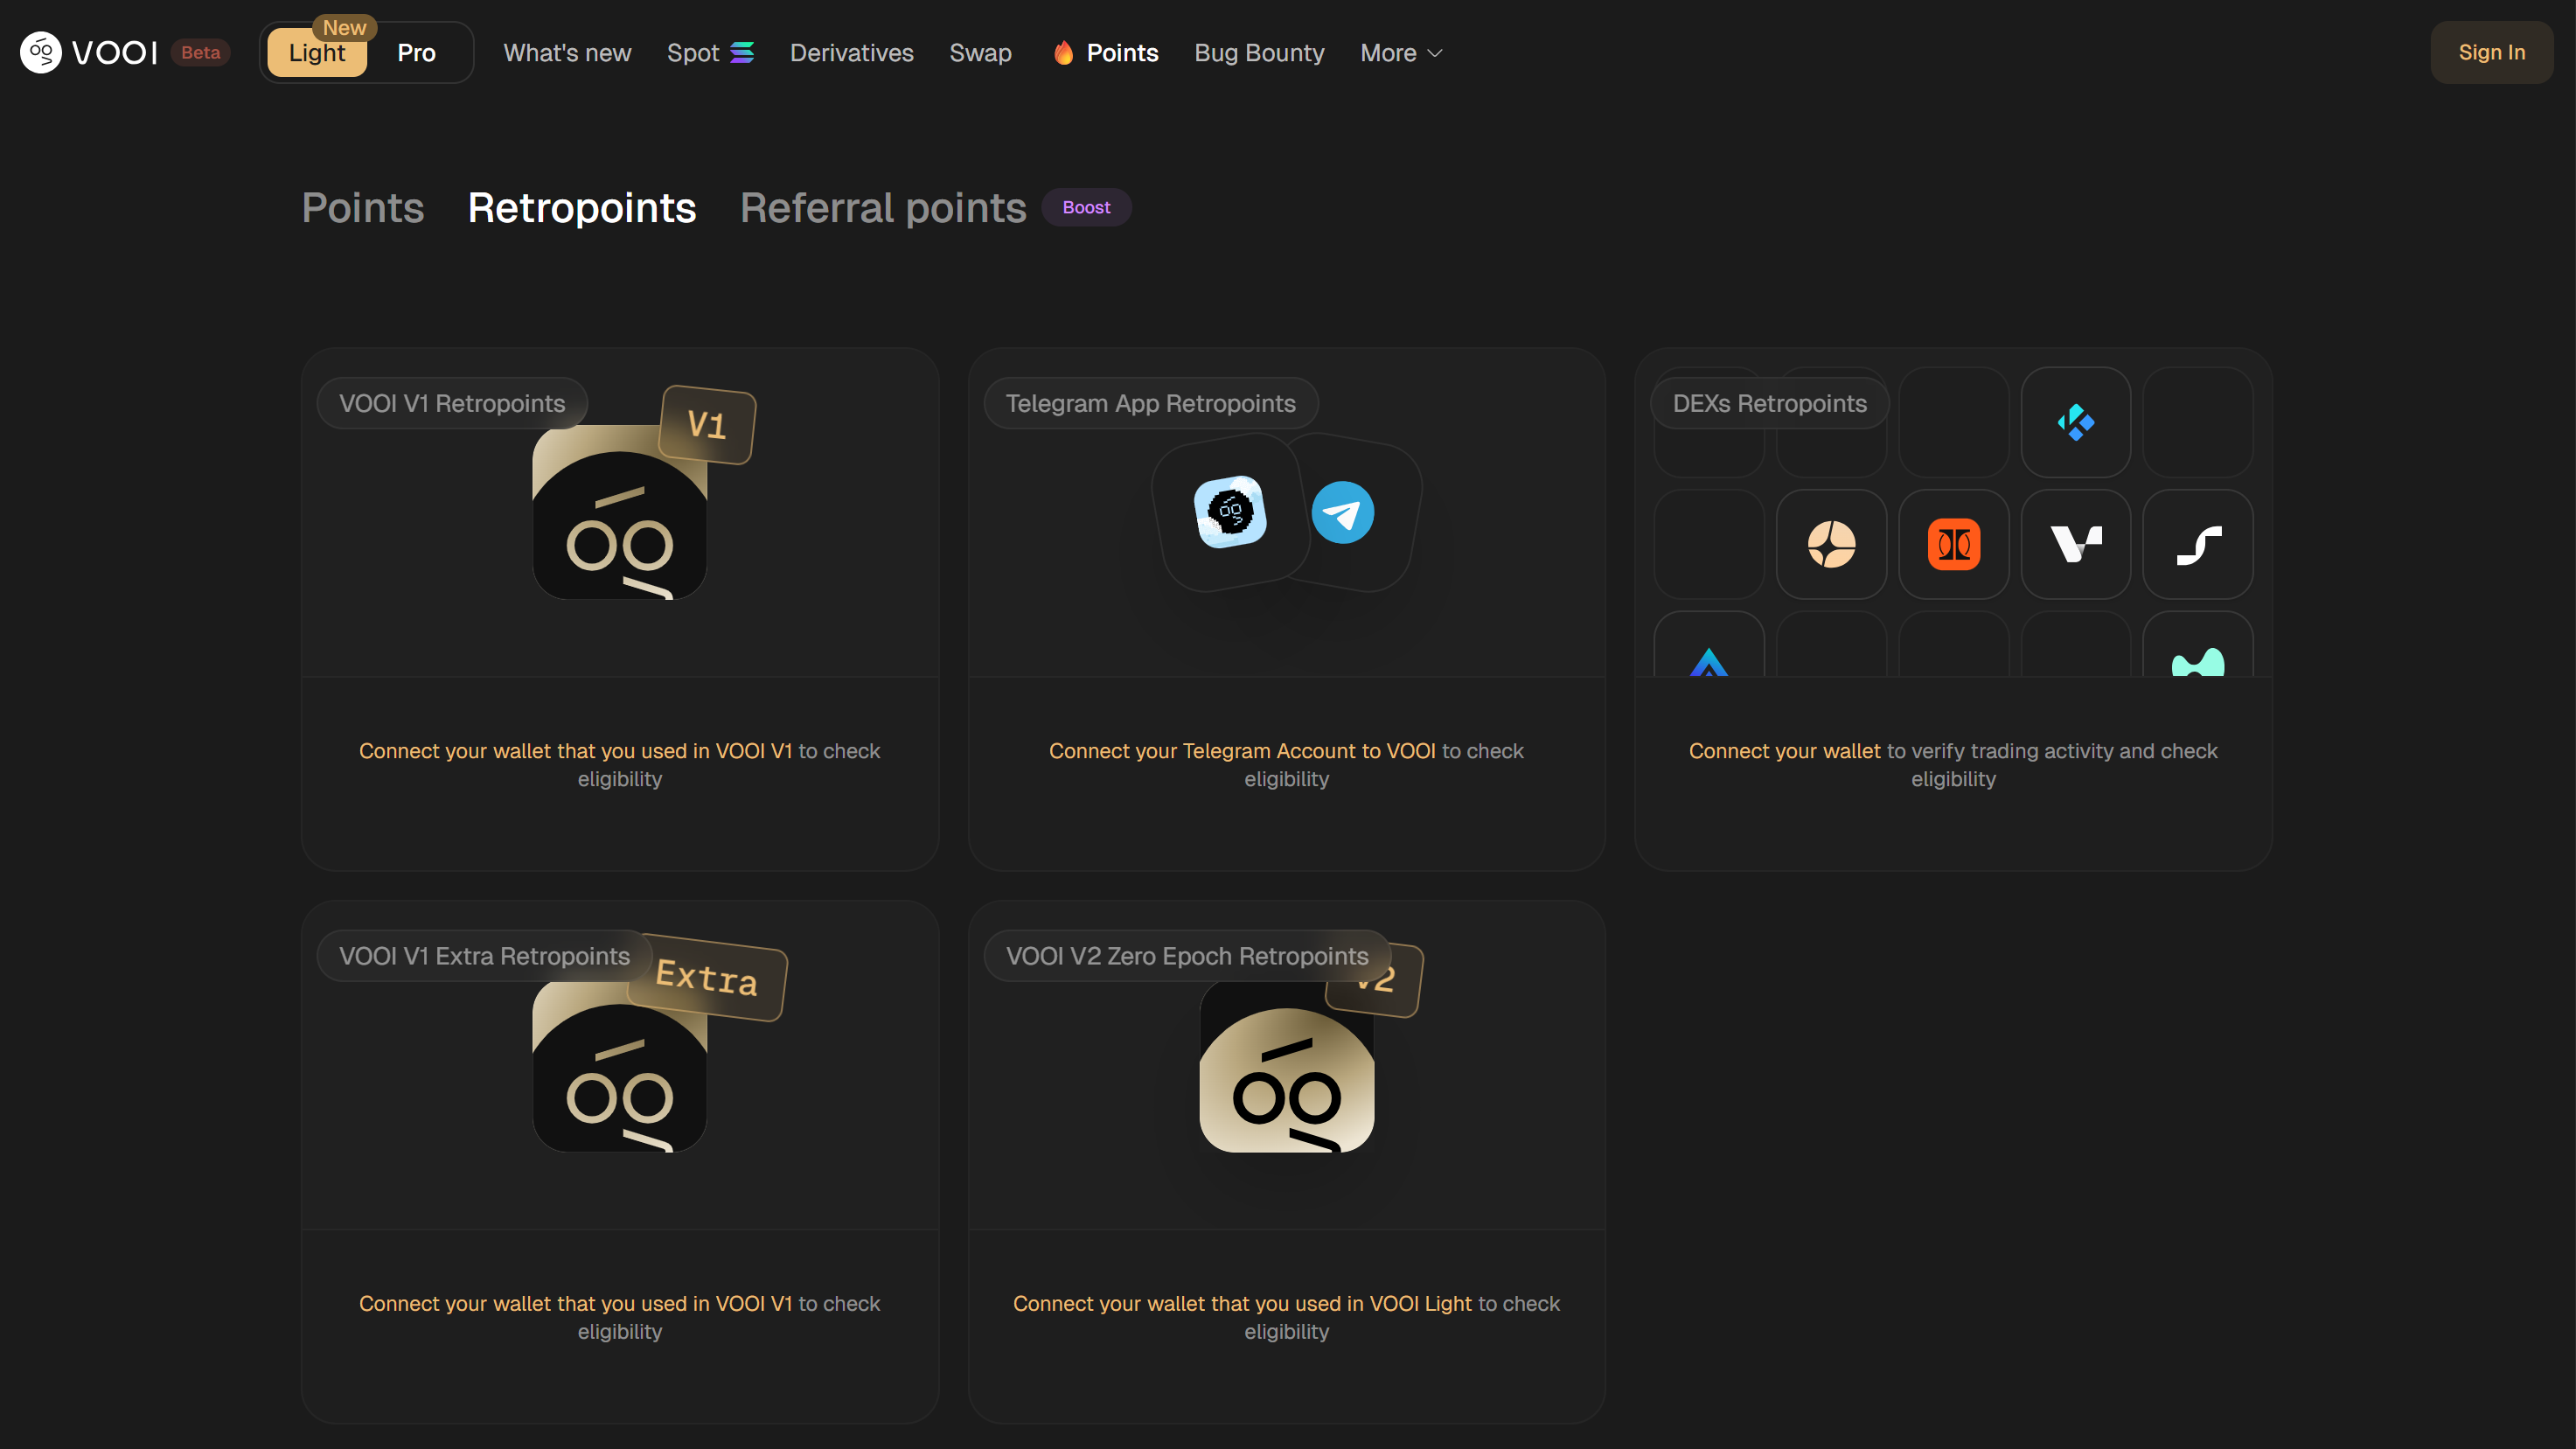Click the golden VOOI V2 face artwork
Viewport: 2576px width, 1449px height.
click(x=1286, y=1066)
